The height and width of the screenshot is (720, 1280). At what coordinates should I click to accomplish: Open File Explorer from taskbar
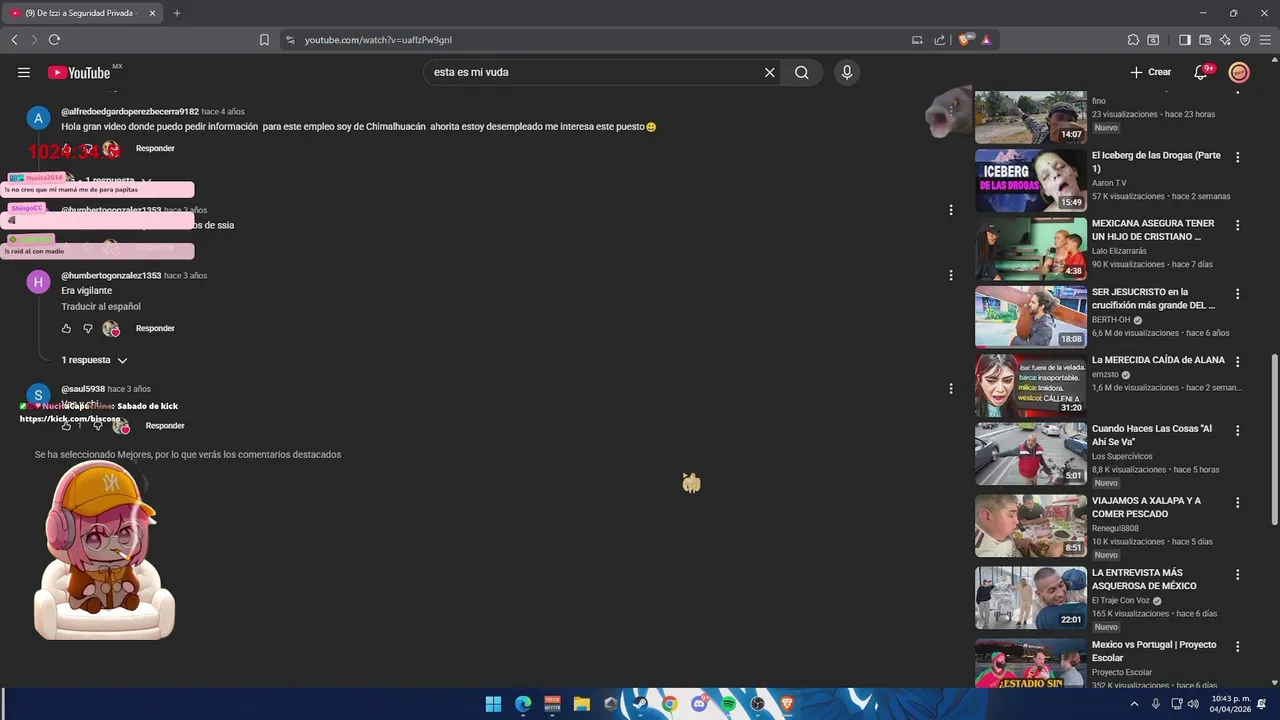pyautogui.click(x=581, y=704)
